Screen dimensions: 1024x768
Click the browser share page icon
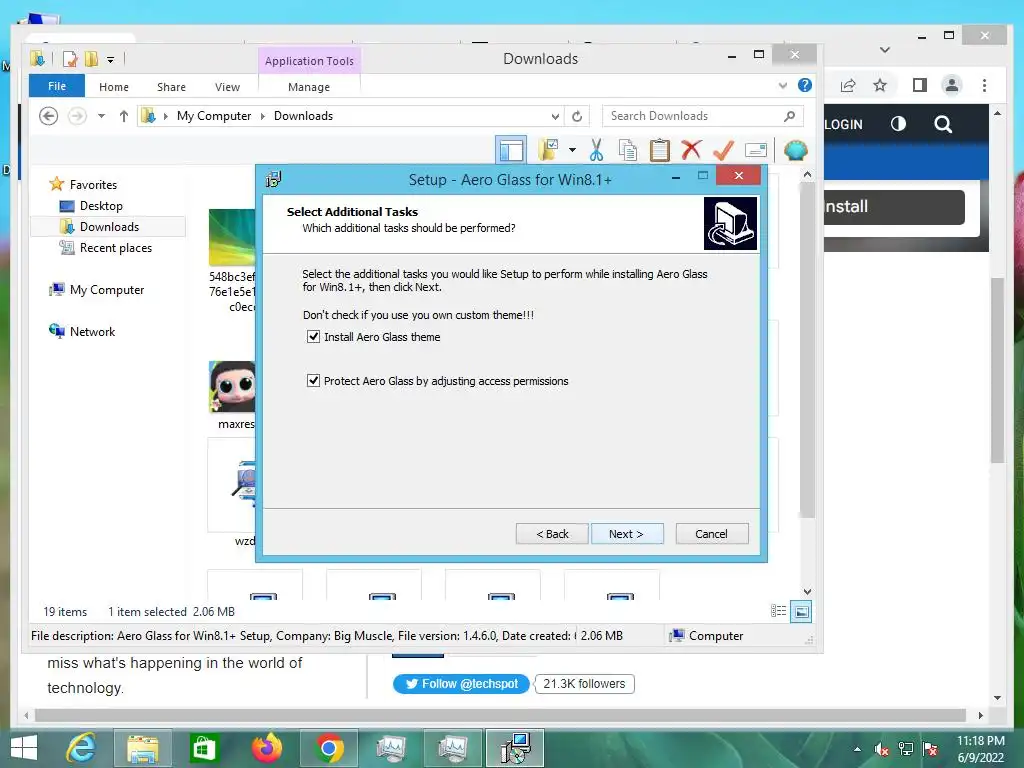pyautogui.click(x=848, y=86)
